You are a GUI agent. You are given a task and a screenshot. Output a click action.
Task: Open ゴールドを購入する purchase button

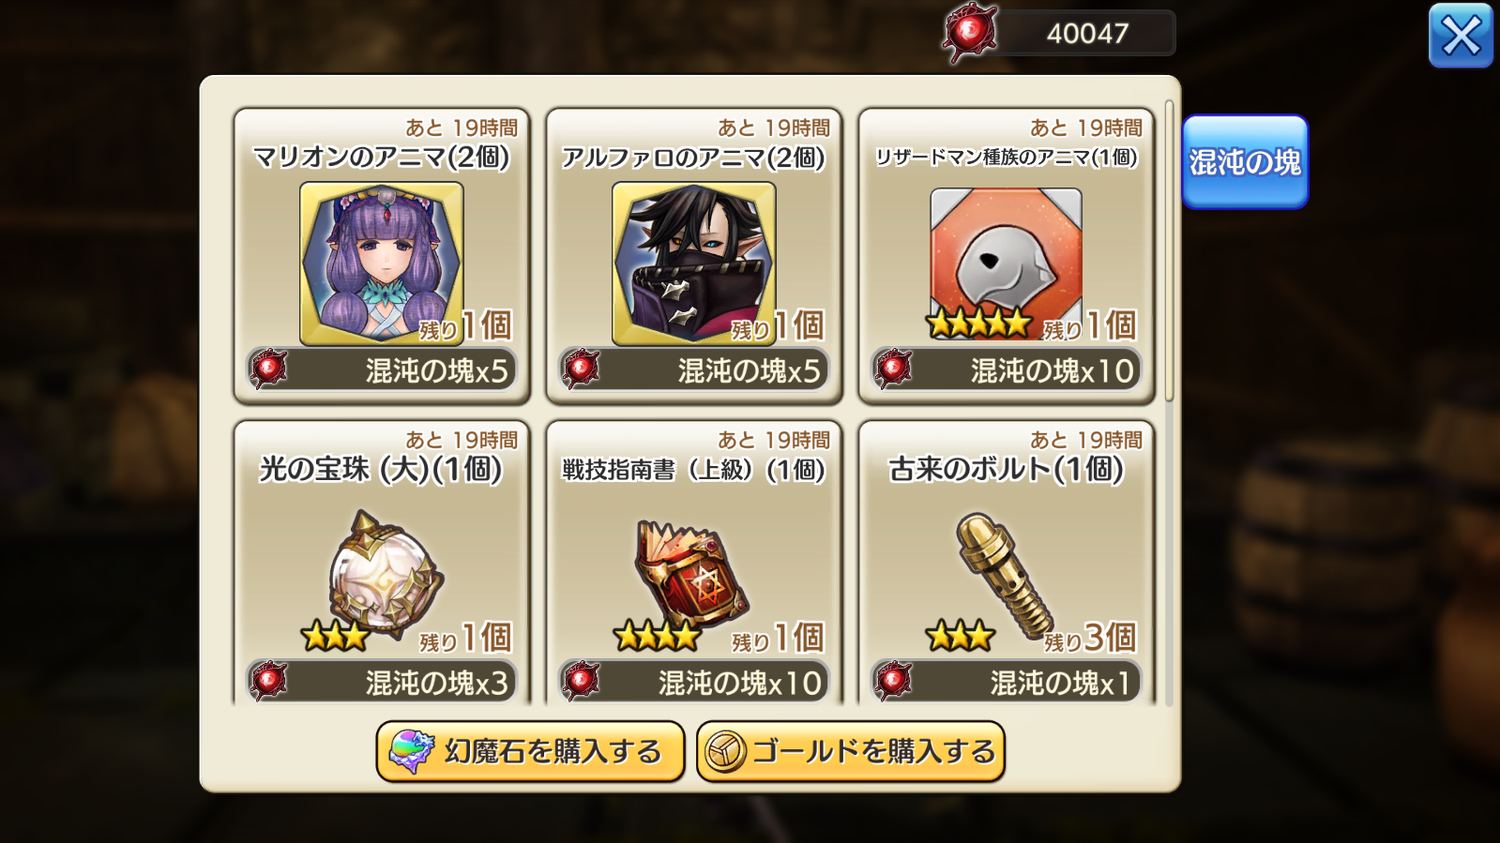[851, 751]
